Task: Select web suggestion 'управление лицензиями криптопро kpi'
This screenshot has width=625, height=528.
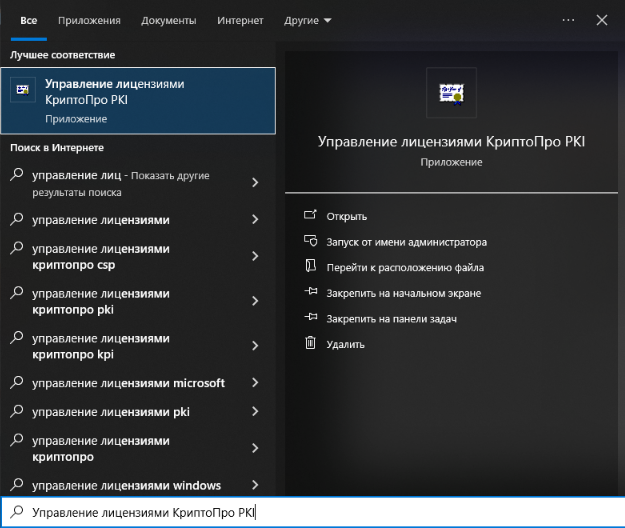Action: coord(100,346)
